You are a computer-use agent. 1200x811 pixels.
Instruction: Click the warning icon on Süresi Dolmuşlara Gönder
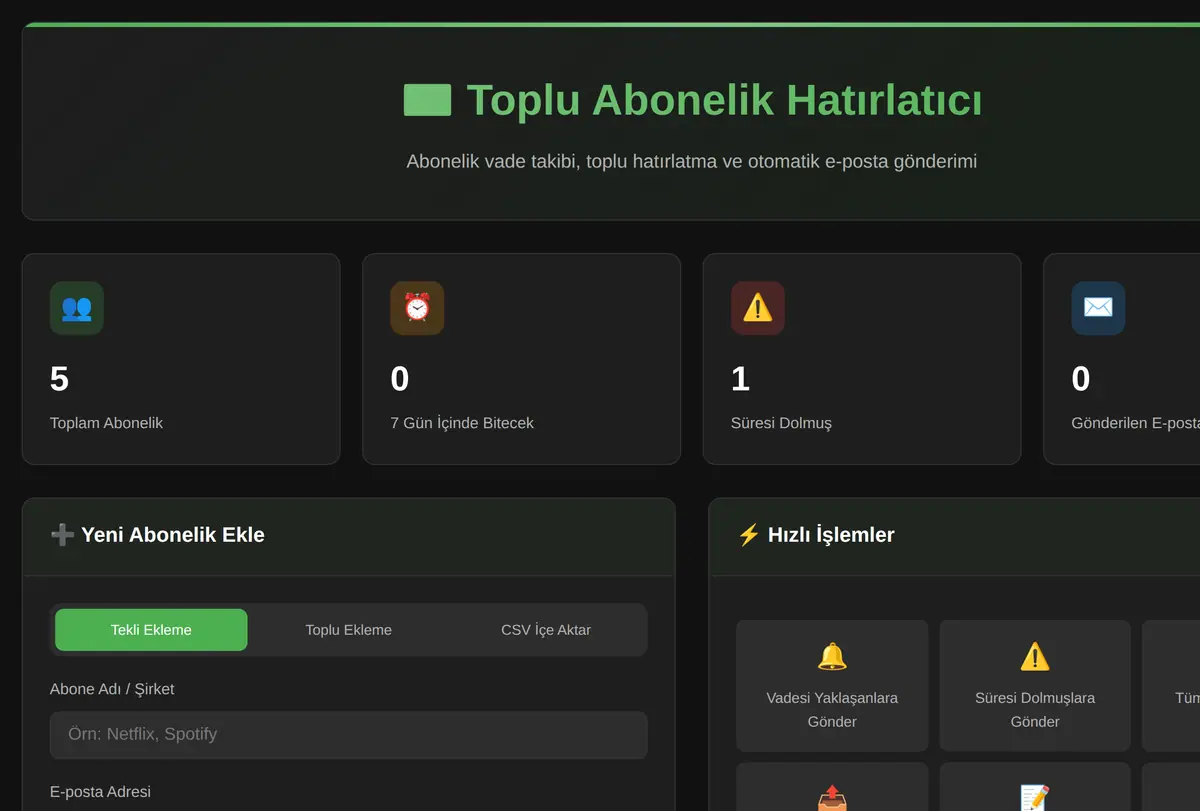pyautogui.click(x=1035, y=656)
